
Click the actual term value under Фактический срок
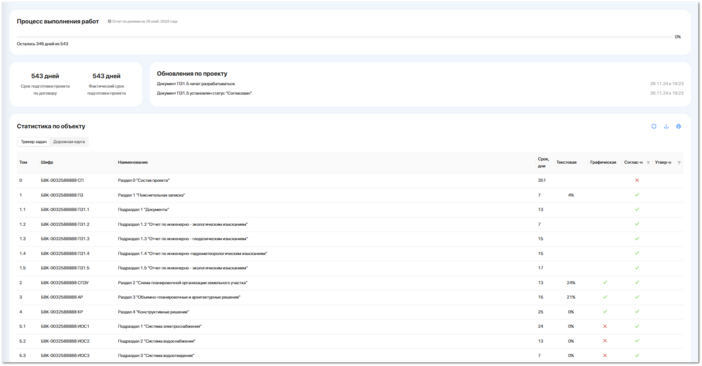coord(107,76)
